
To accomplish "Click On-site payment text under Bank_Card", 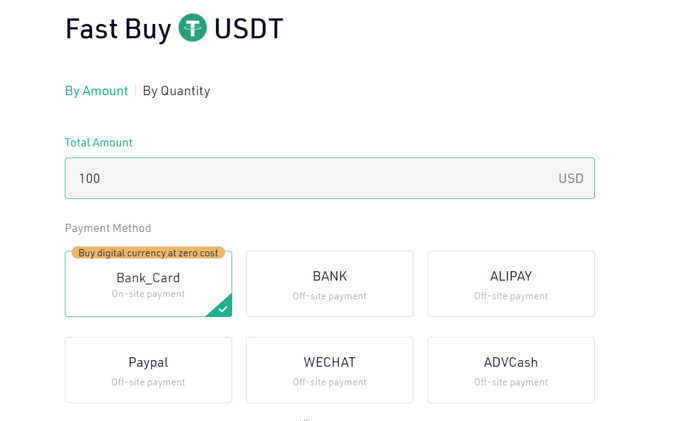I will tap(148, 294).
